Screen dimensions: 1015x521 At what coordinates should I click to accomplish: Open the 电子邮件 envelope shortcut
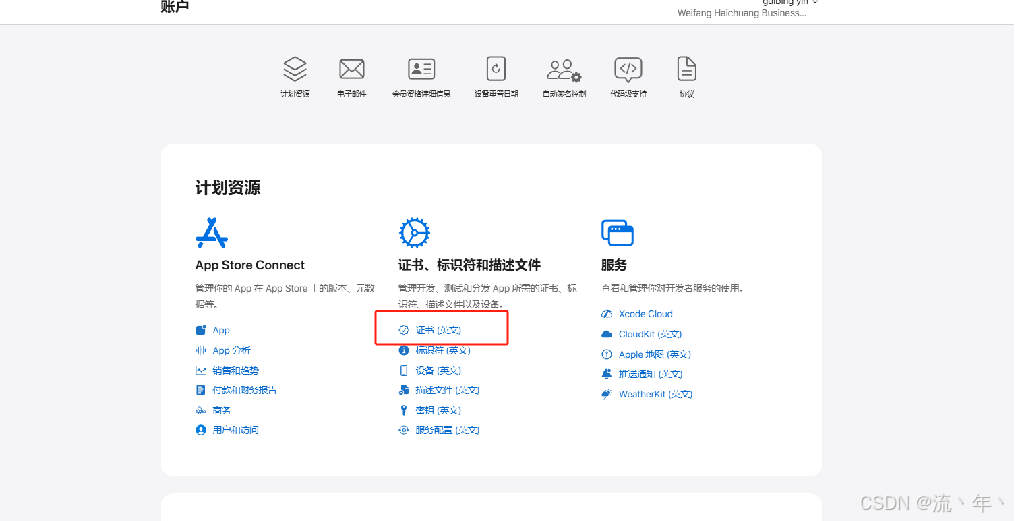[x=351, y=76]
